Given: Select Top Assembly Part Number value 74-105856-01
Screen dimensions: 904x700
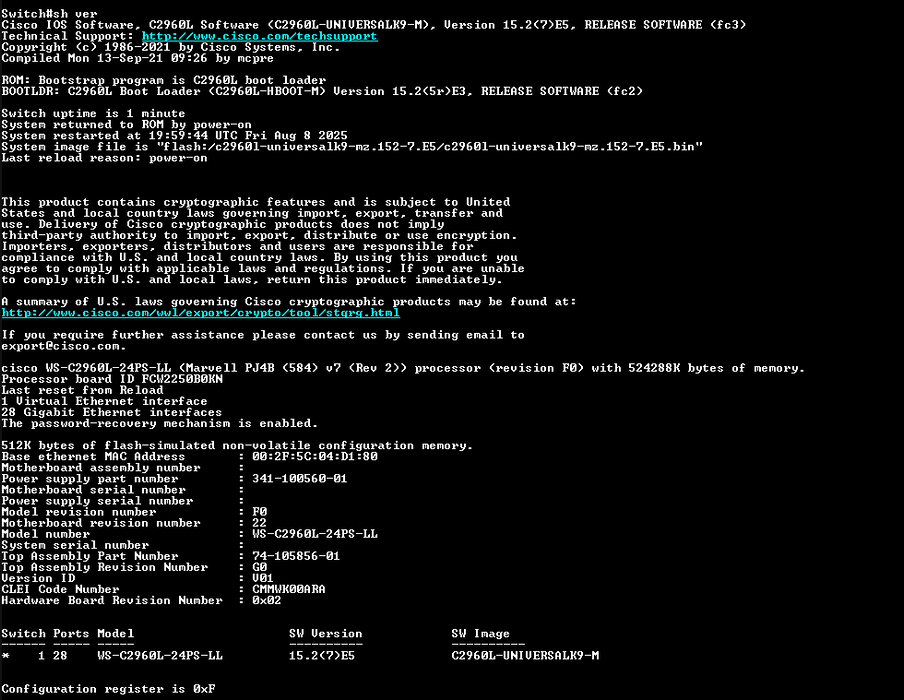Looking at the screenshot, I should point(296,556).
